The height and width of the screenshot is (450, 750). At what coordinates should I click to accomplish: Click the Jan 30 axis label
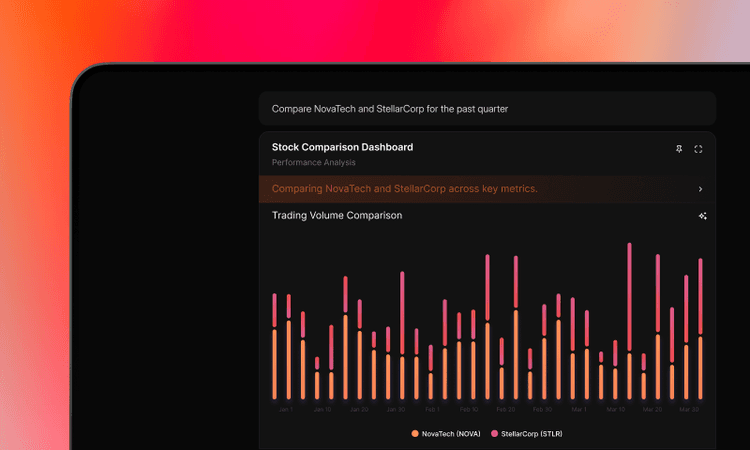coord(396,409)
